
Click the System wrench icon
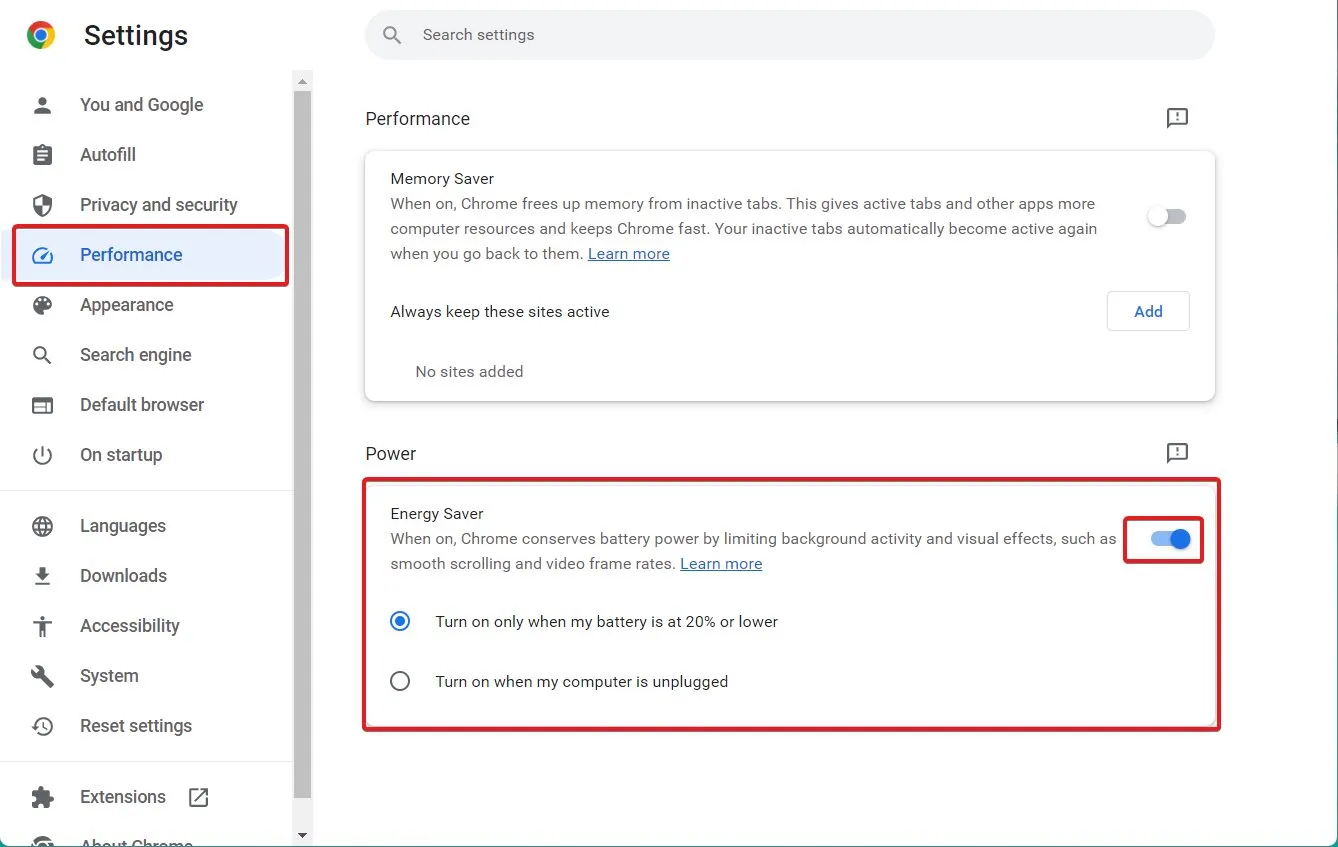point(42,676)
